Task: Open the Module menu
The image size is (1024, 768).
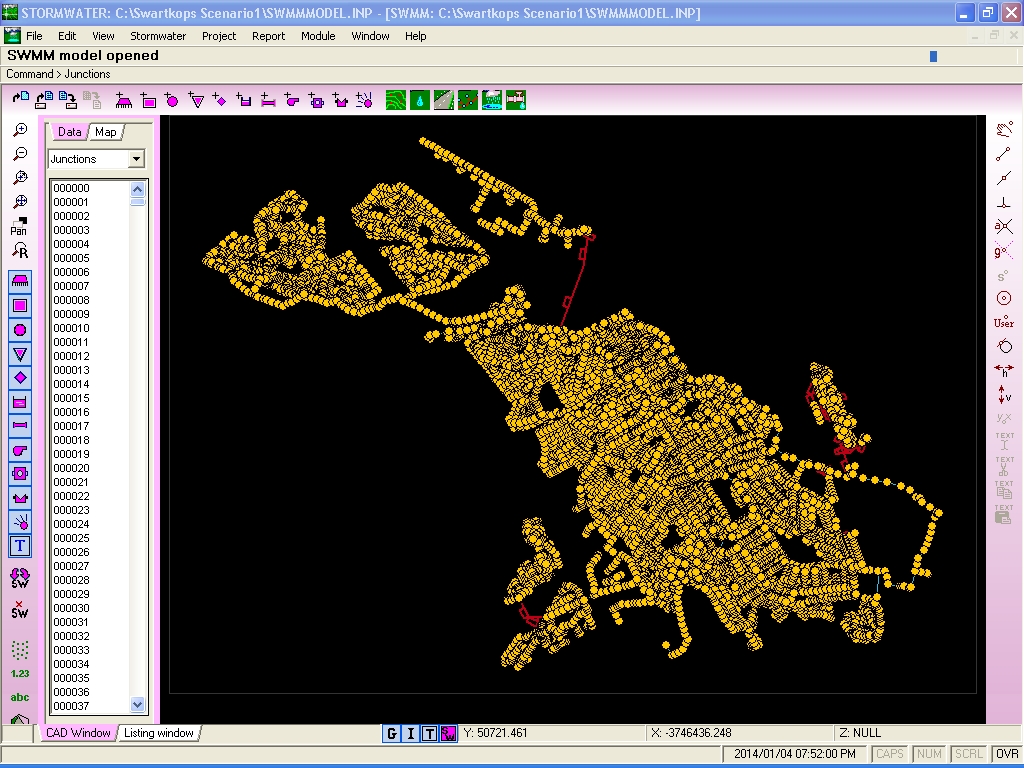Action: point(318,36)
